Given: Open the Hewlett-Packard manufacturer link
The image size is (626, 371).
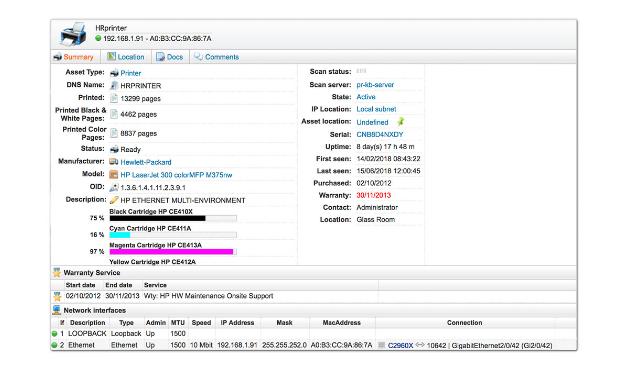Looking at the screenshot, I should pyautogui.click(x=146, y=162).
